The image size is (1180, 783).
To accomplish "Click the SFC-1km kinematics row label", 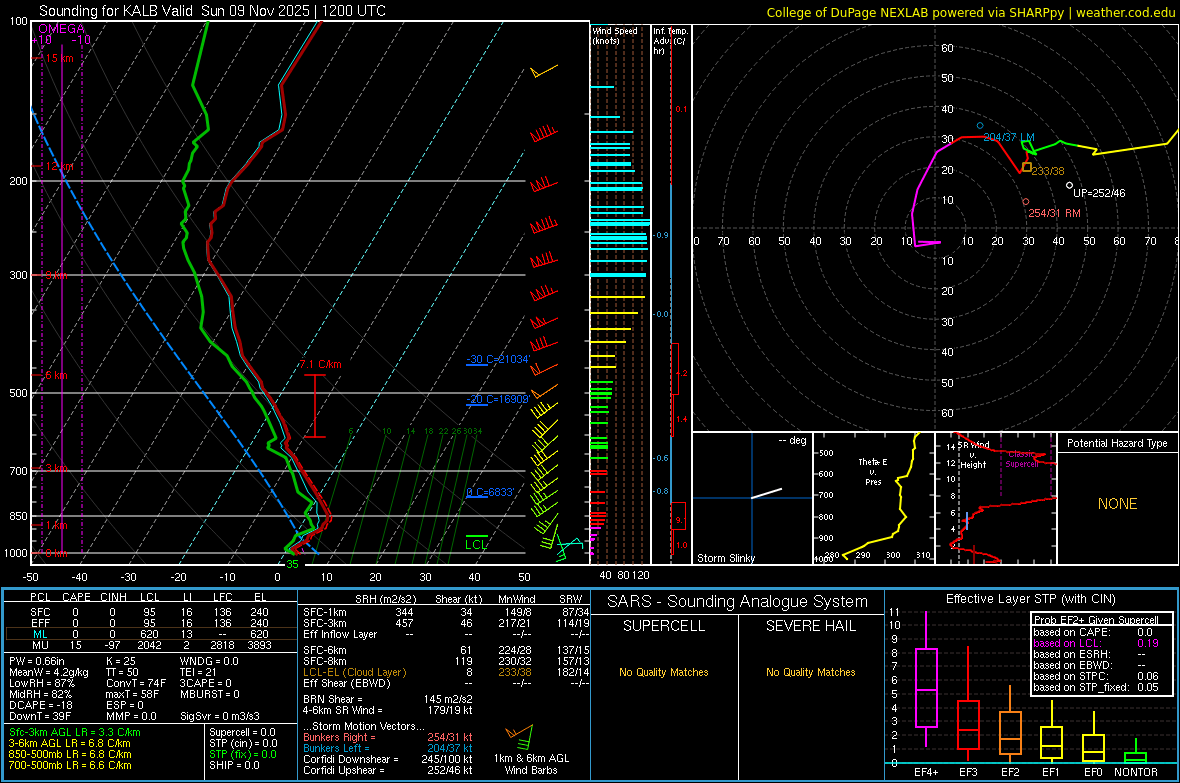I will pos(325,612).
